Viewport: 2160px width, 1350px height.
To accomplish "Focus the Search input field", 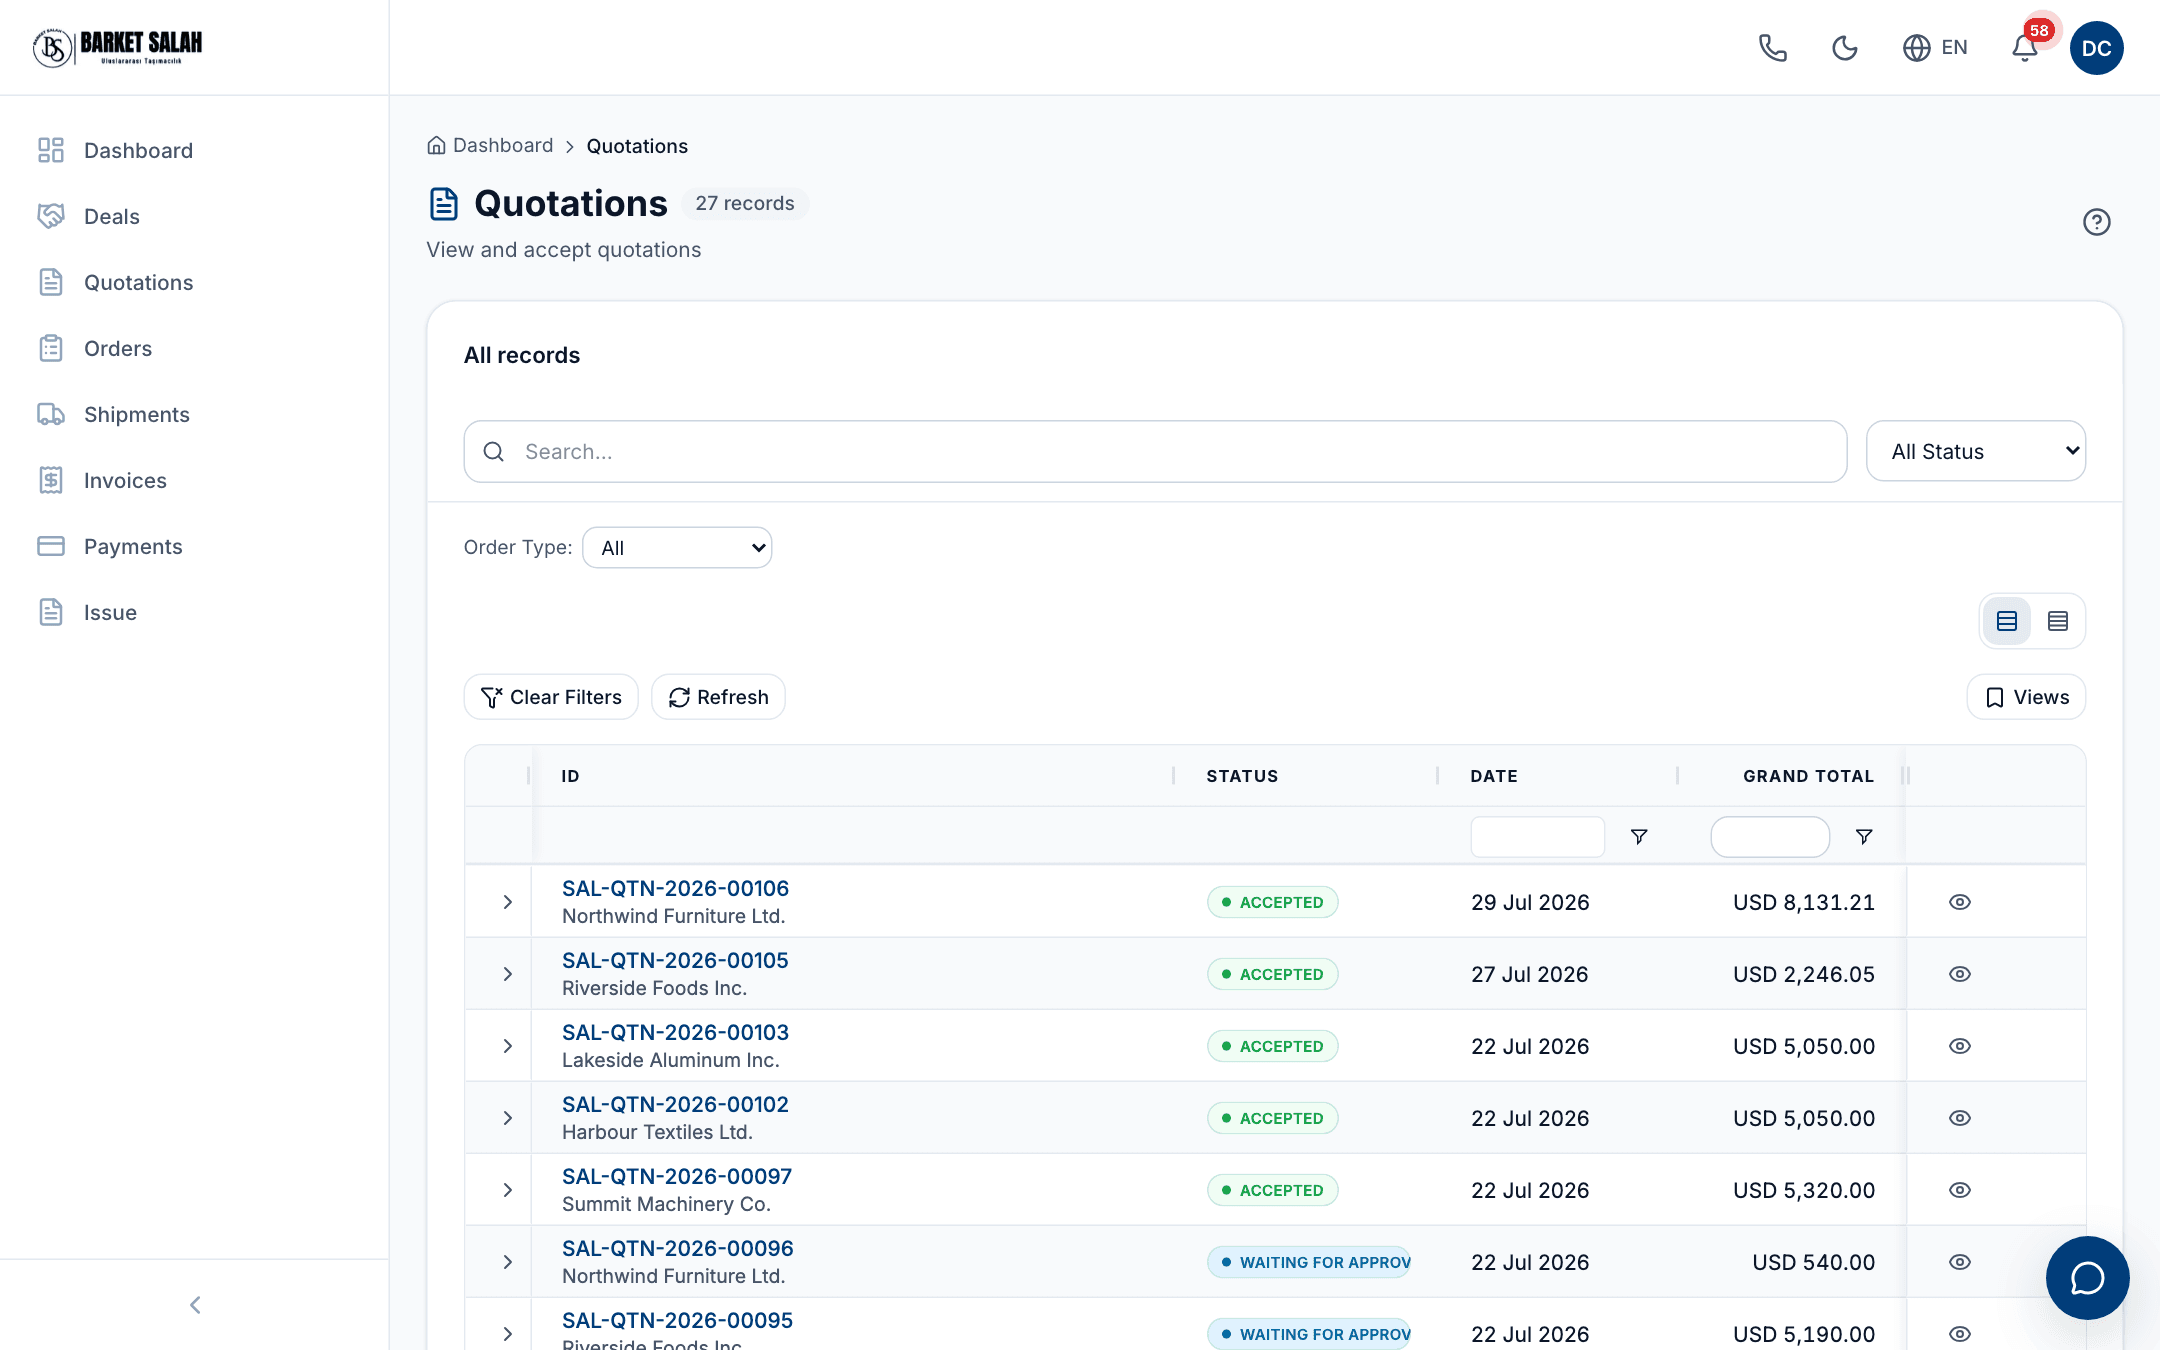I will coord(1155,452).
